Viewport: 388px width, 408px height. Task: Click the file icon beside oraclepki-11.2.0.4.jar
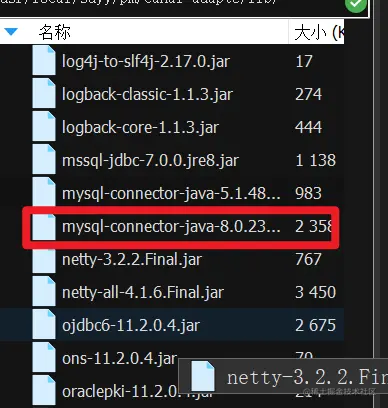pyautogui.click(x=44, y=390)
